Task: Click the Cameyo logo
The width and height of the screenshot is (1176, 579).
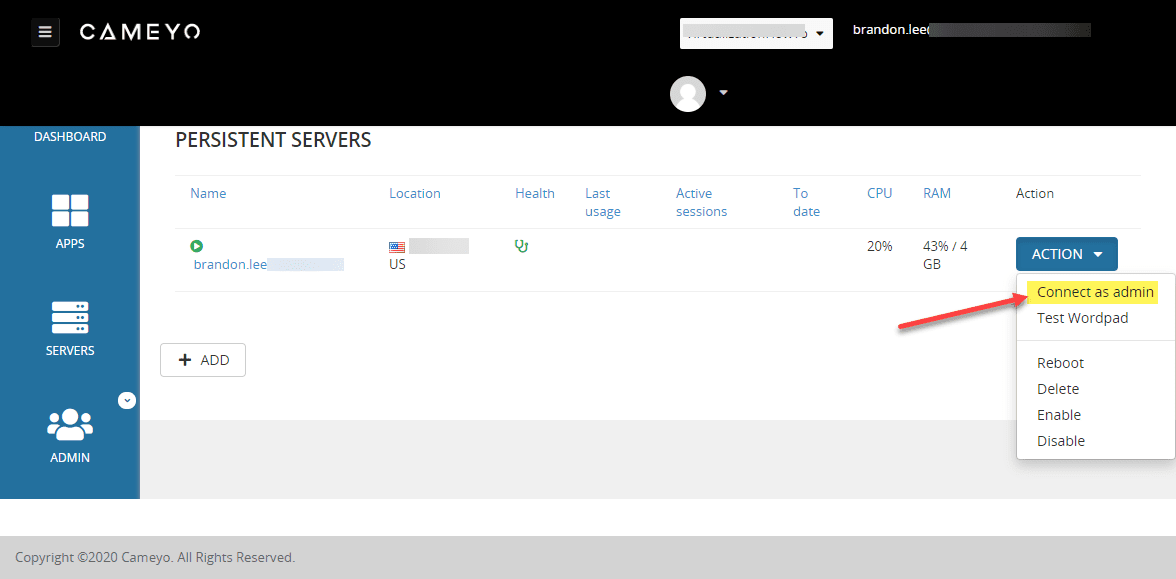Action: click(139, 31)
